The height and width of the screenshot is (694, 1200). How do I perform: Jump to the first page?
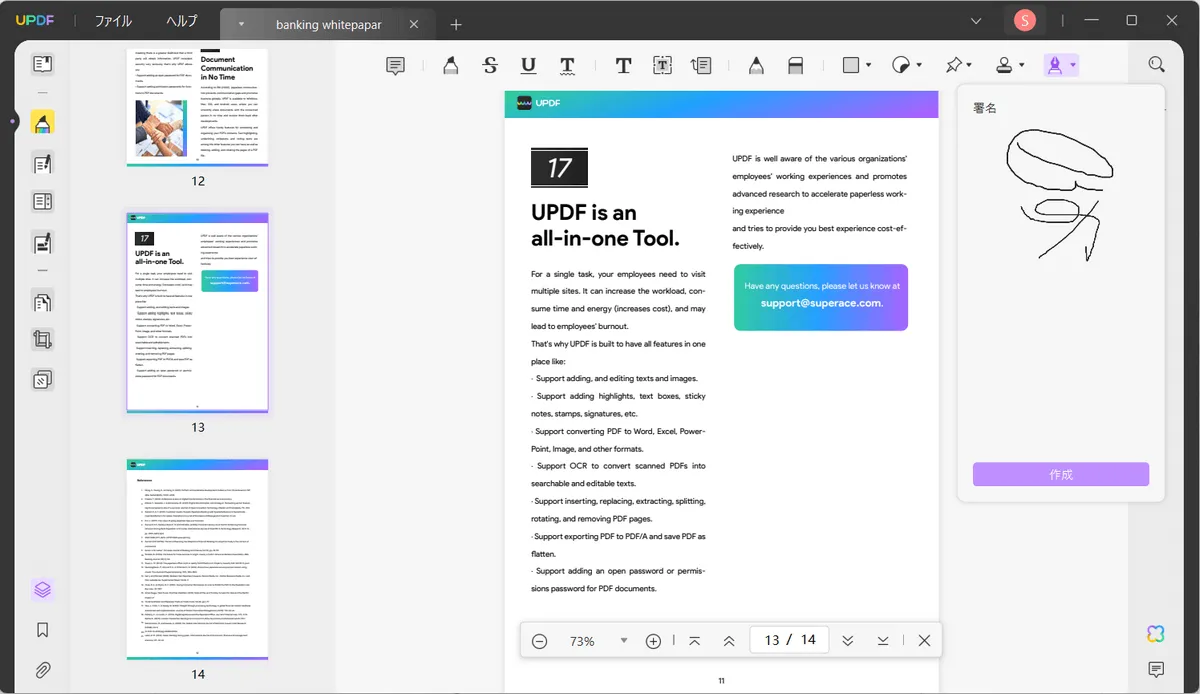point(694,641)
